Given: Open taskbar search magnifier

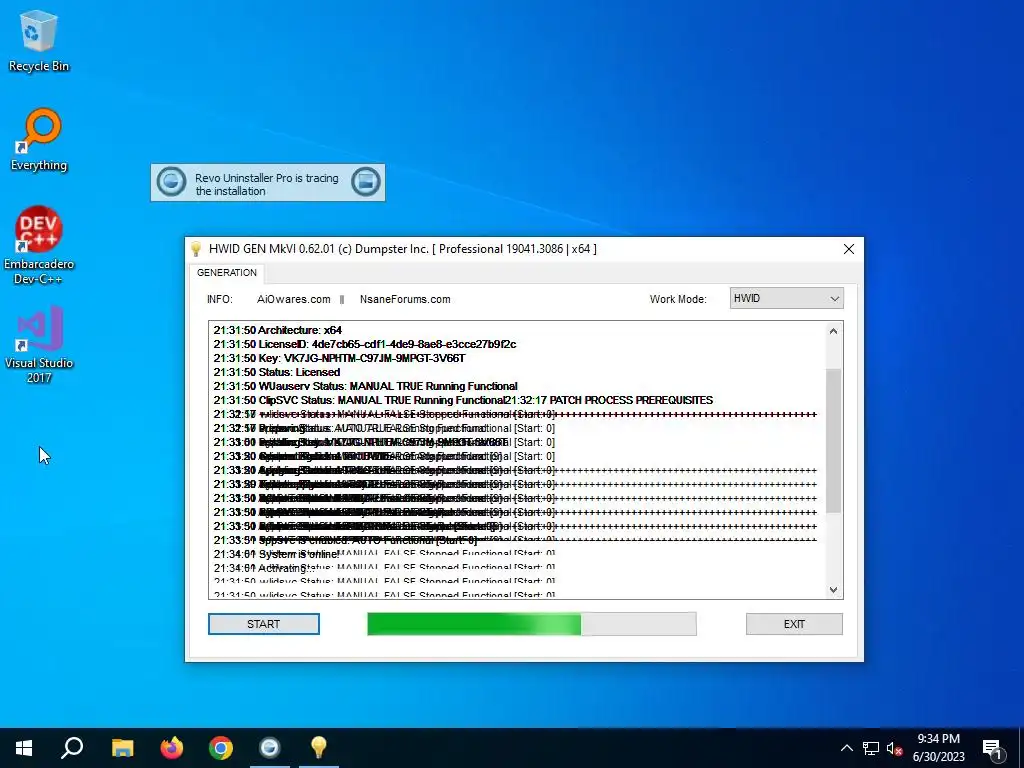Looking at the screenshot, I should coord(72,748).
